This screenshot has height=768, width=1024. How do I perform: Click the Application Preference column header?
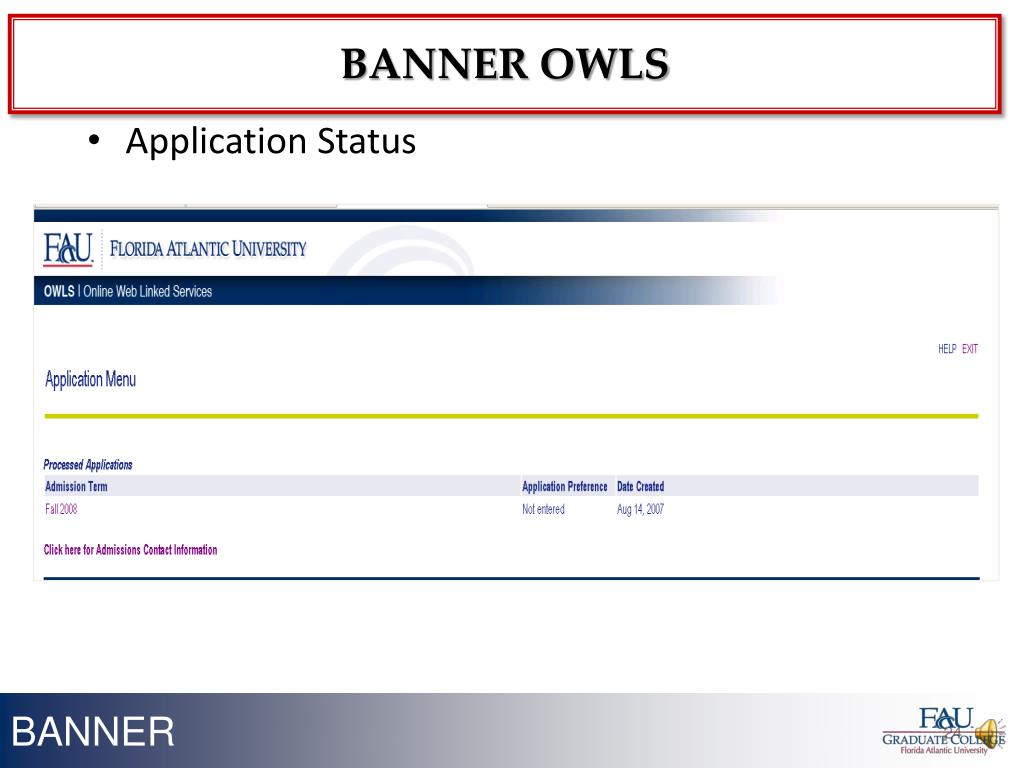click(565, 487)
